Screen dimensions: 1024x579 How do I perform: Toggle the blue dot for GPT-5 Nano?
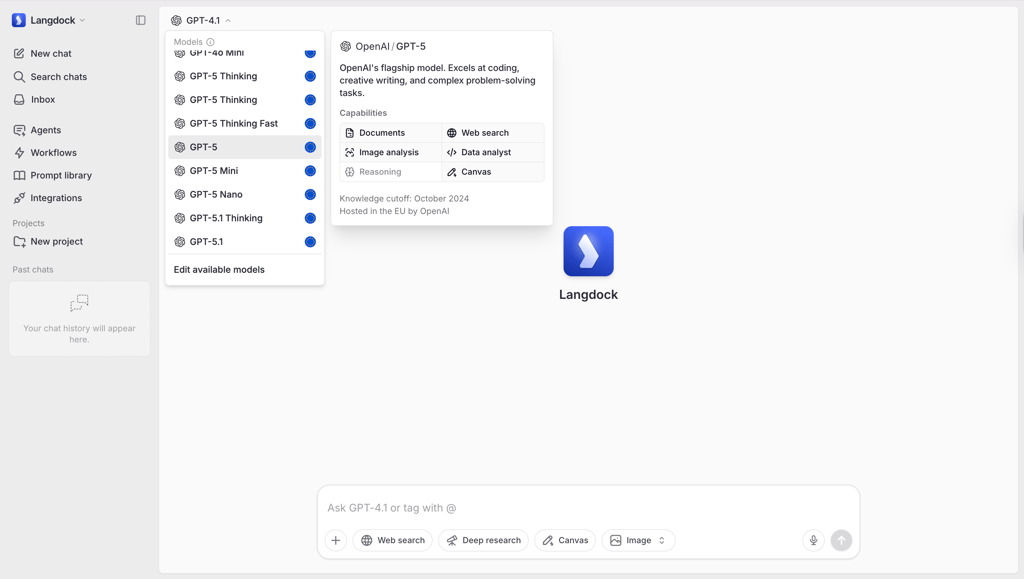(310, 195)
